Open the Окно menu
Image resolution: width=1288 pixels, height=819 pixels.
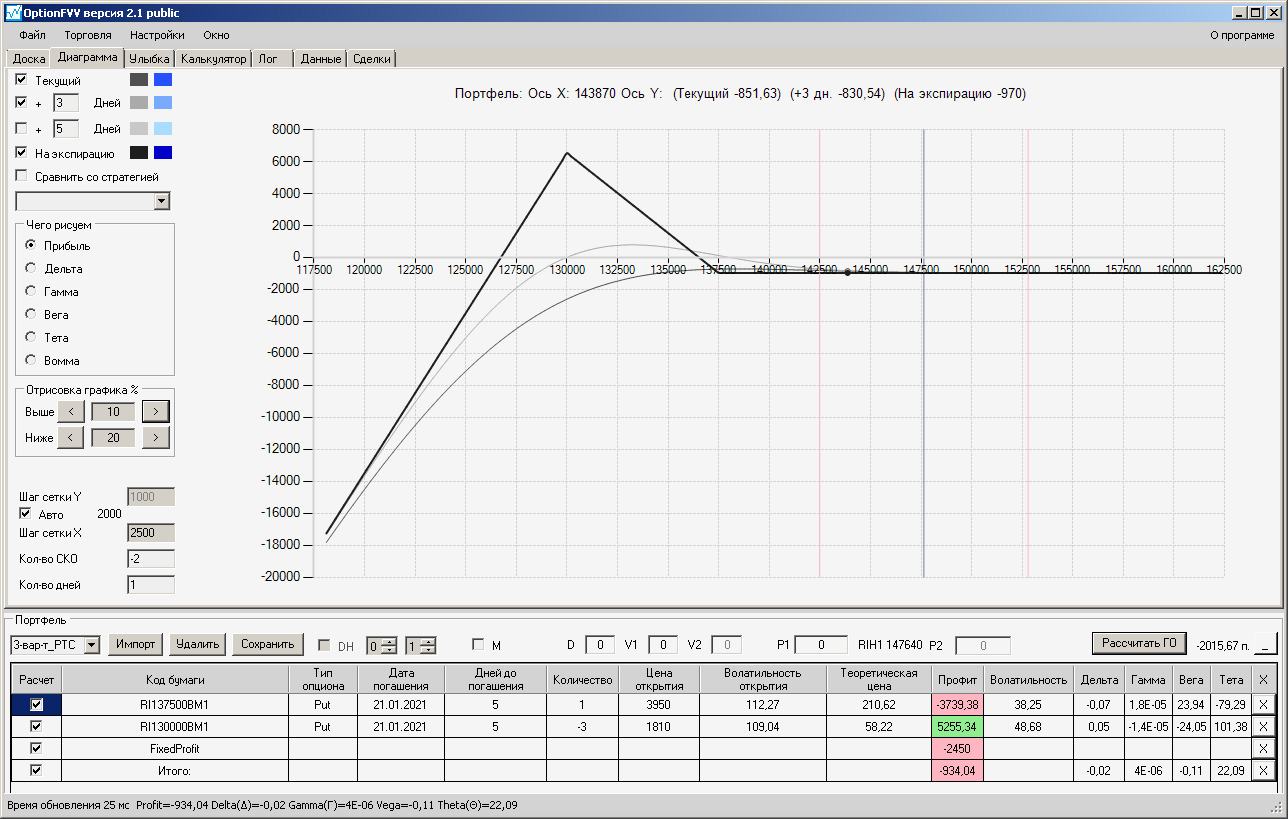click(216, 35)
